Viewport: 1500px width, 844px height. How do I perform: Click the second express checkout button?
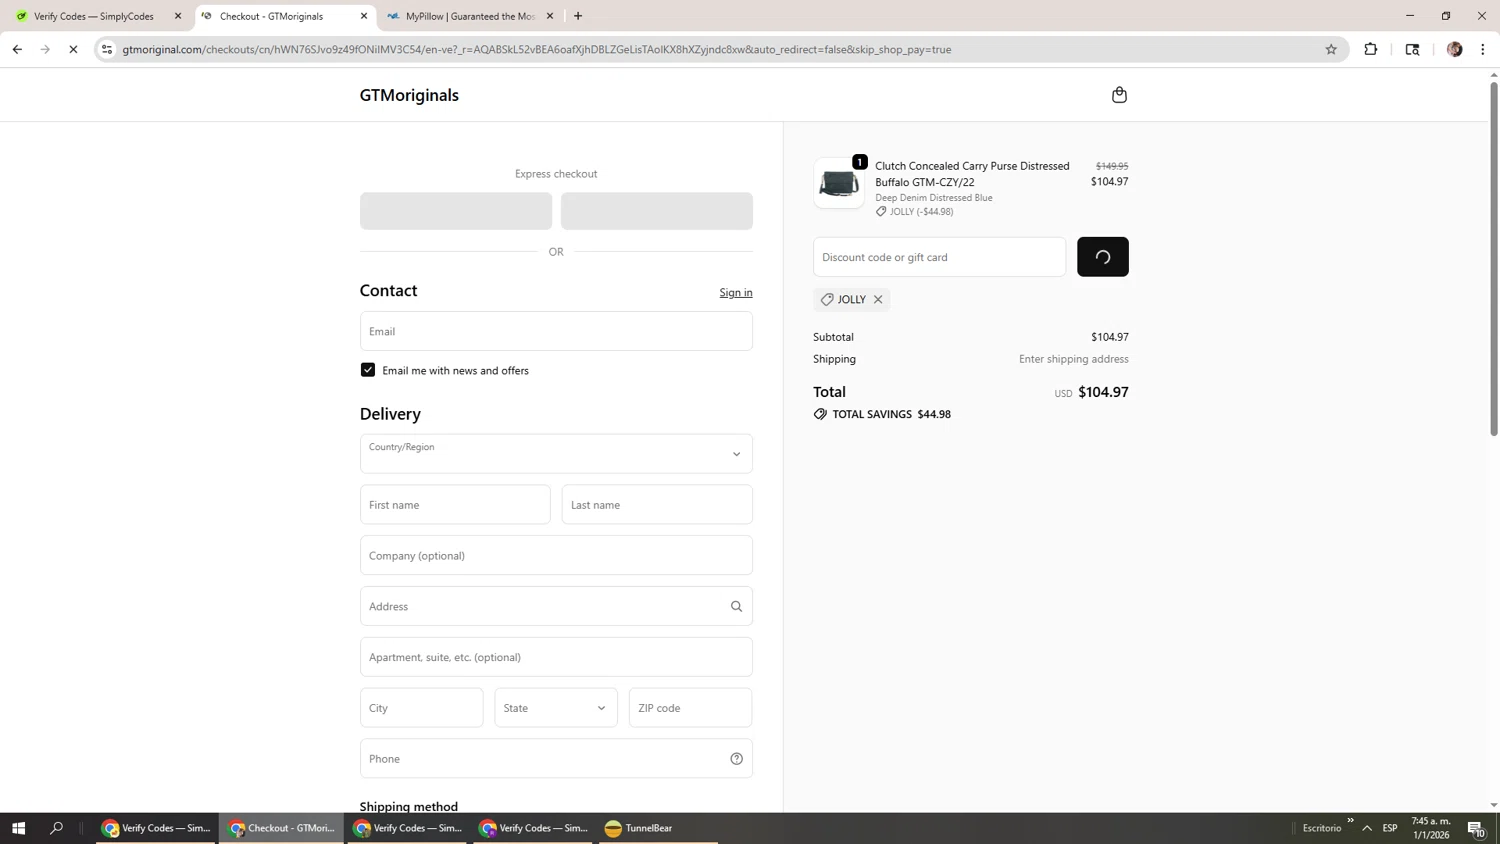point(657,211)
